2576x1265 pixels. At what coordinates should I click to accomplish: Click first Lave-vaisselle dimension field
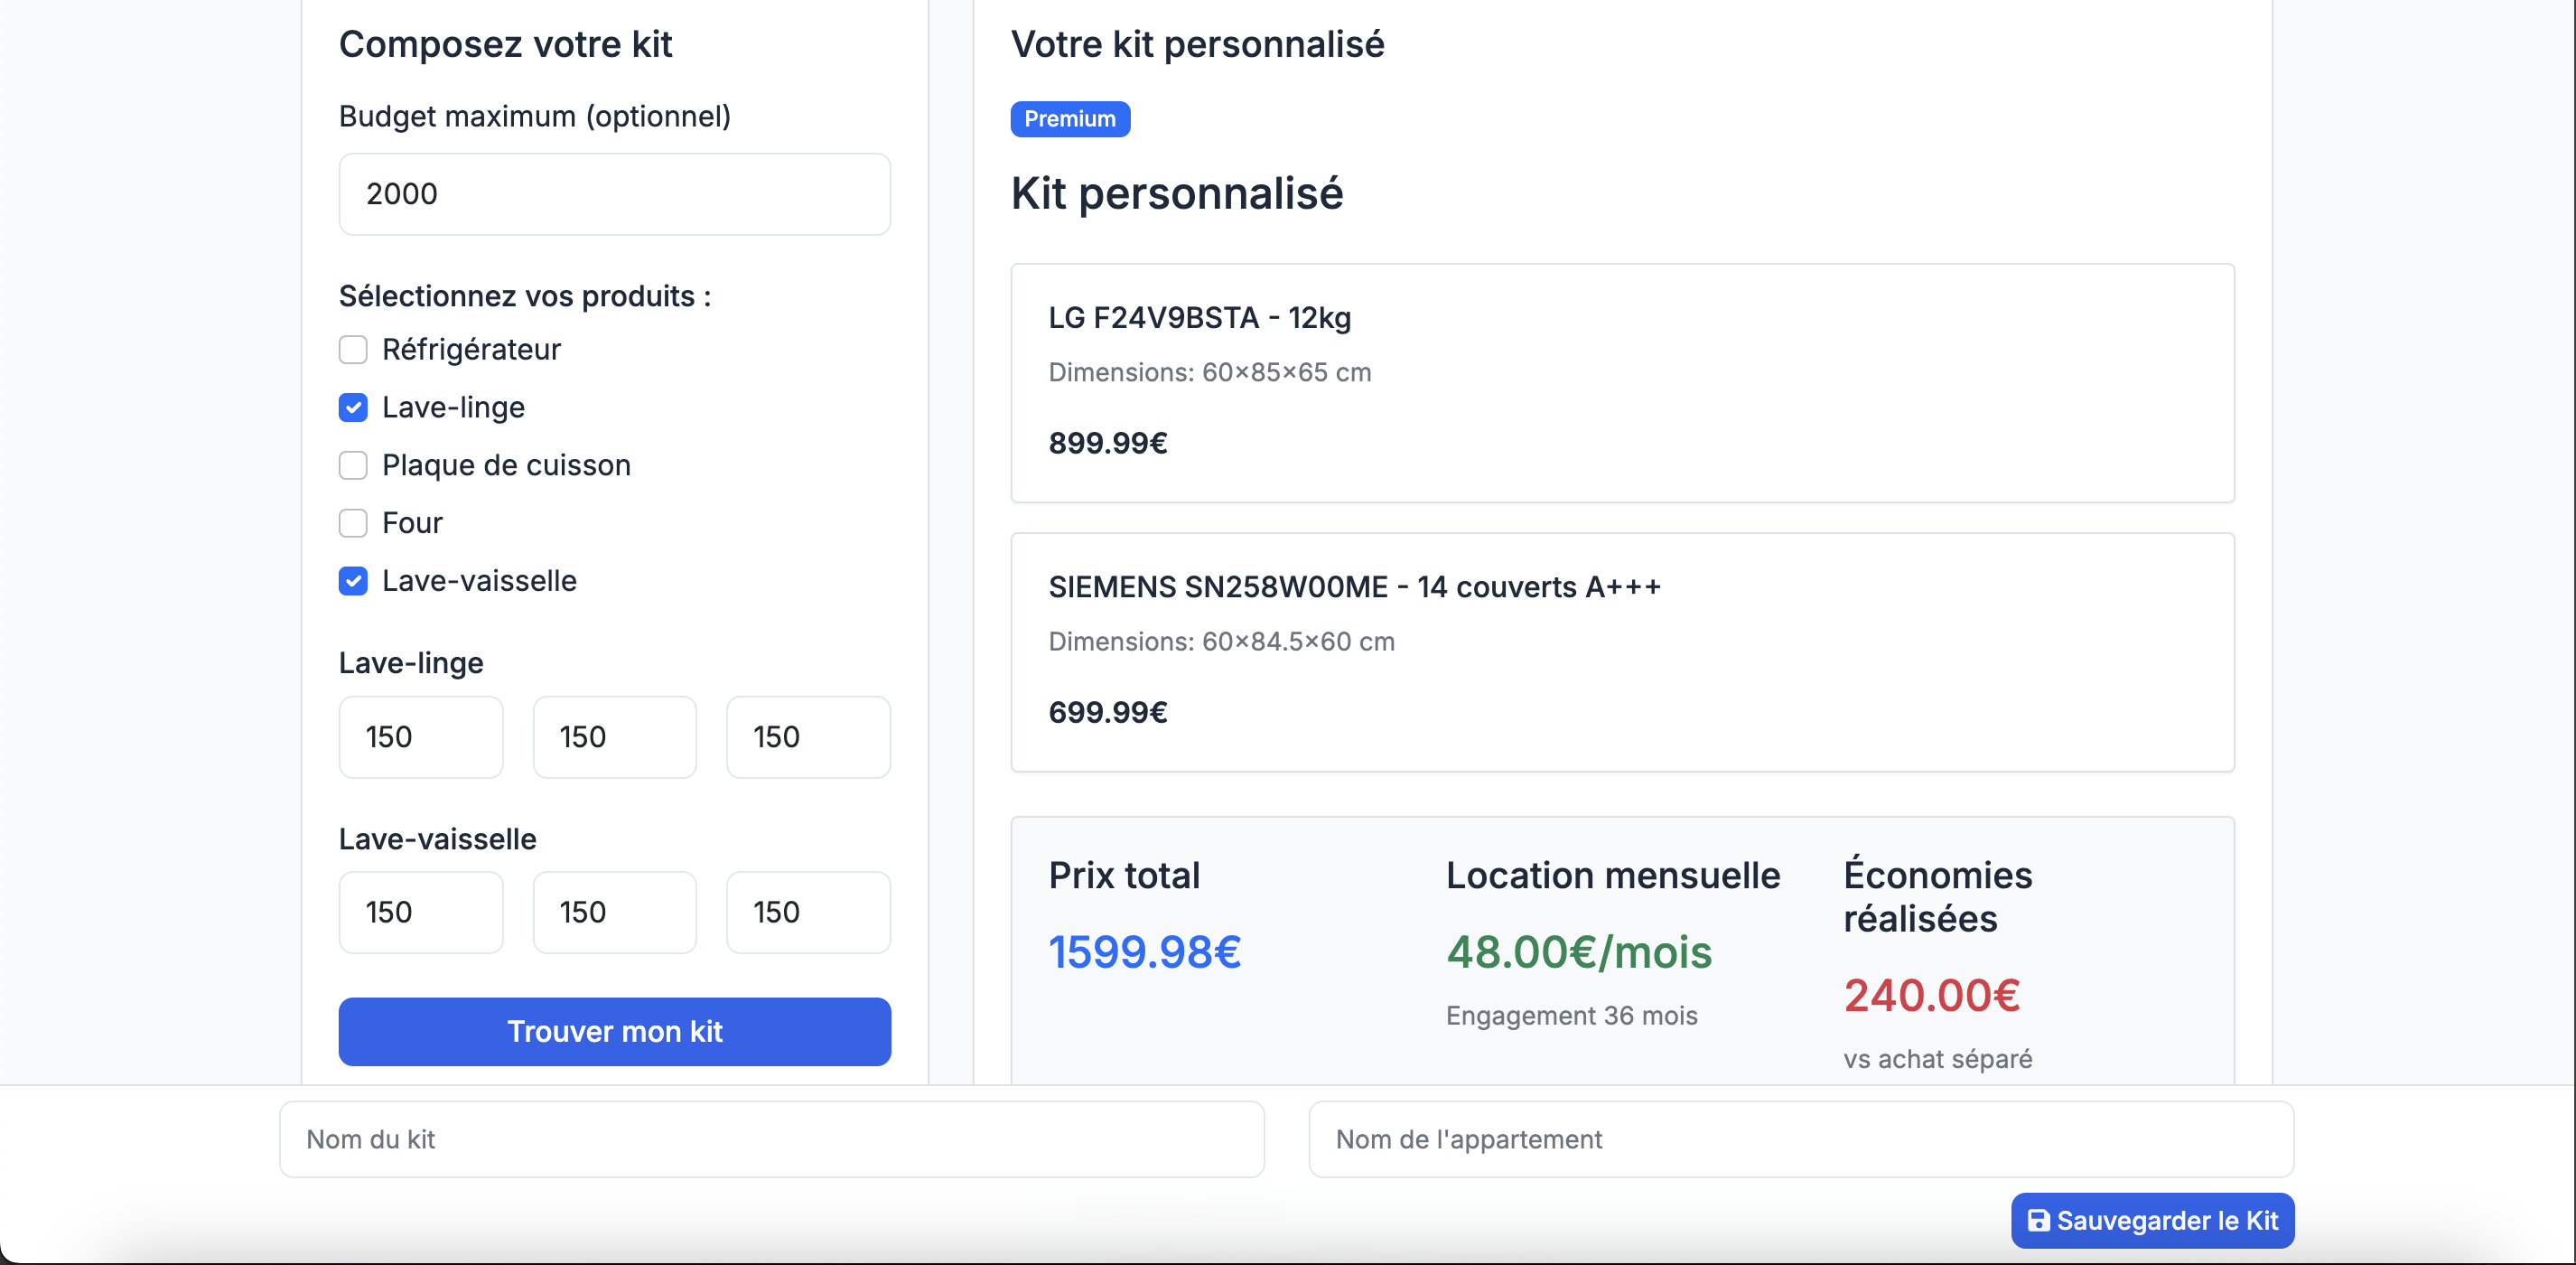click(x=421, y=912)
